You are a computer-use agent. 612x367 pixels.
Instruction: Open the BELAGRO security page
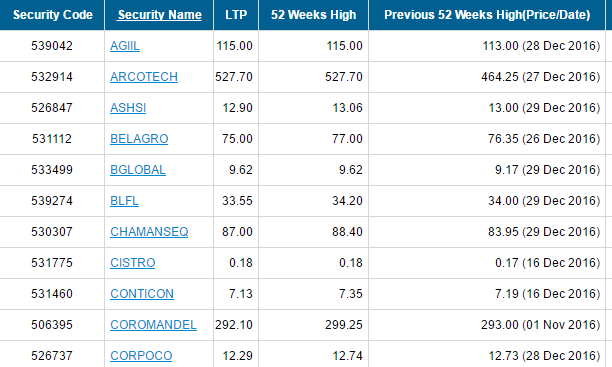tap(139, 139)
